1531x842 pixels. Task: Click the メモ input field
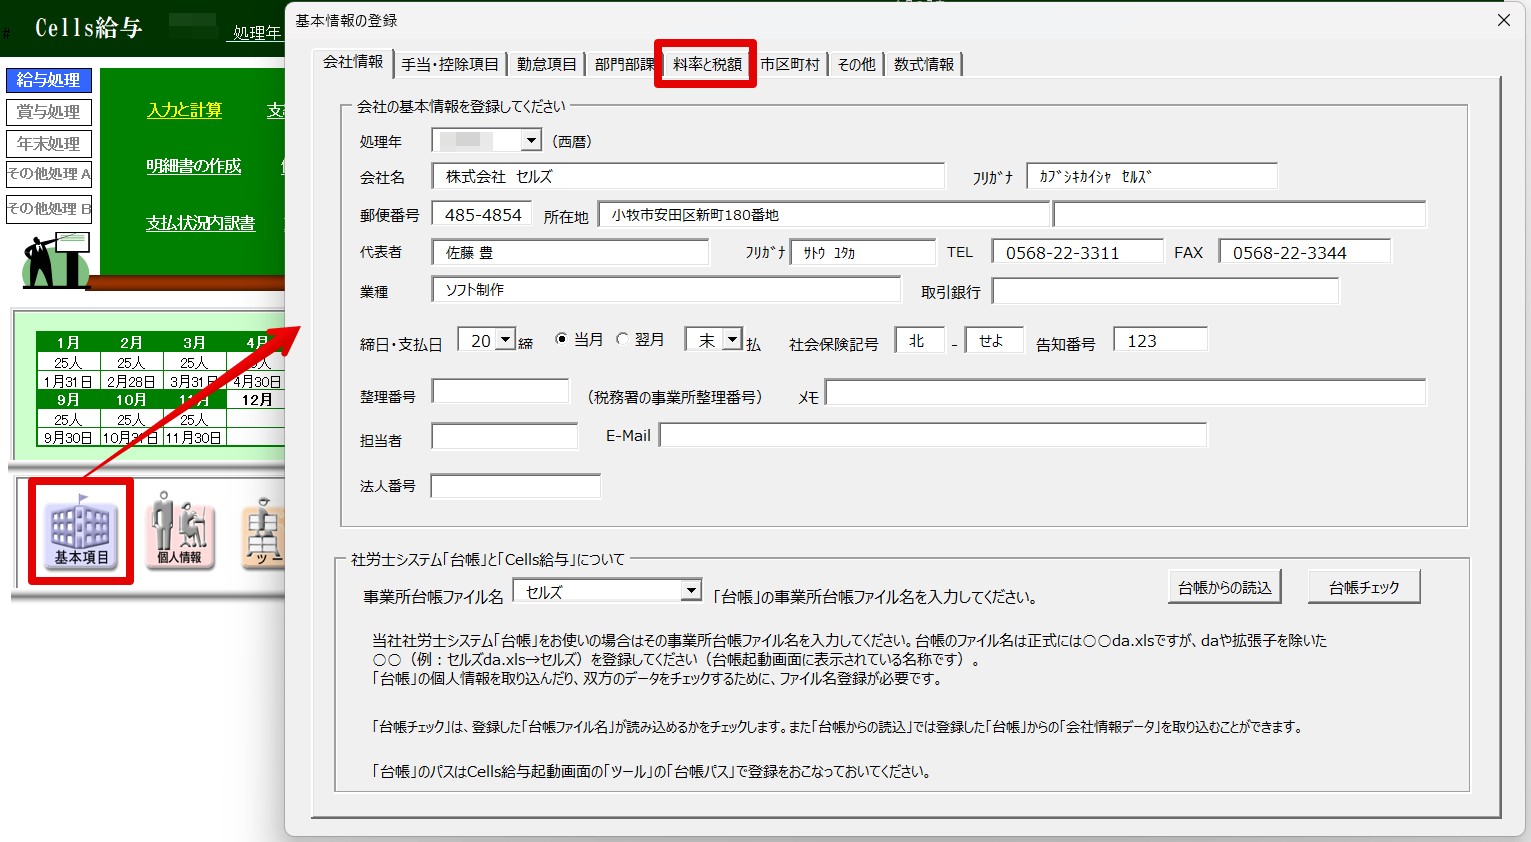(1126, 393)
